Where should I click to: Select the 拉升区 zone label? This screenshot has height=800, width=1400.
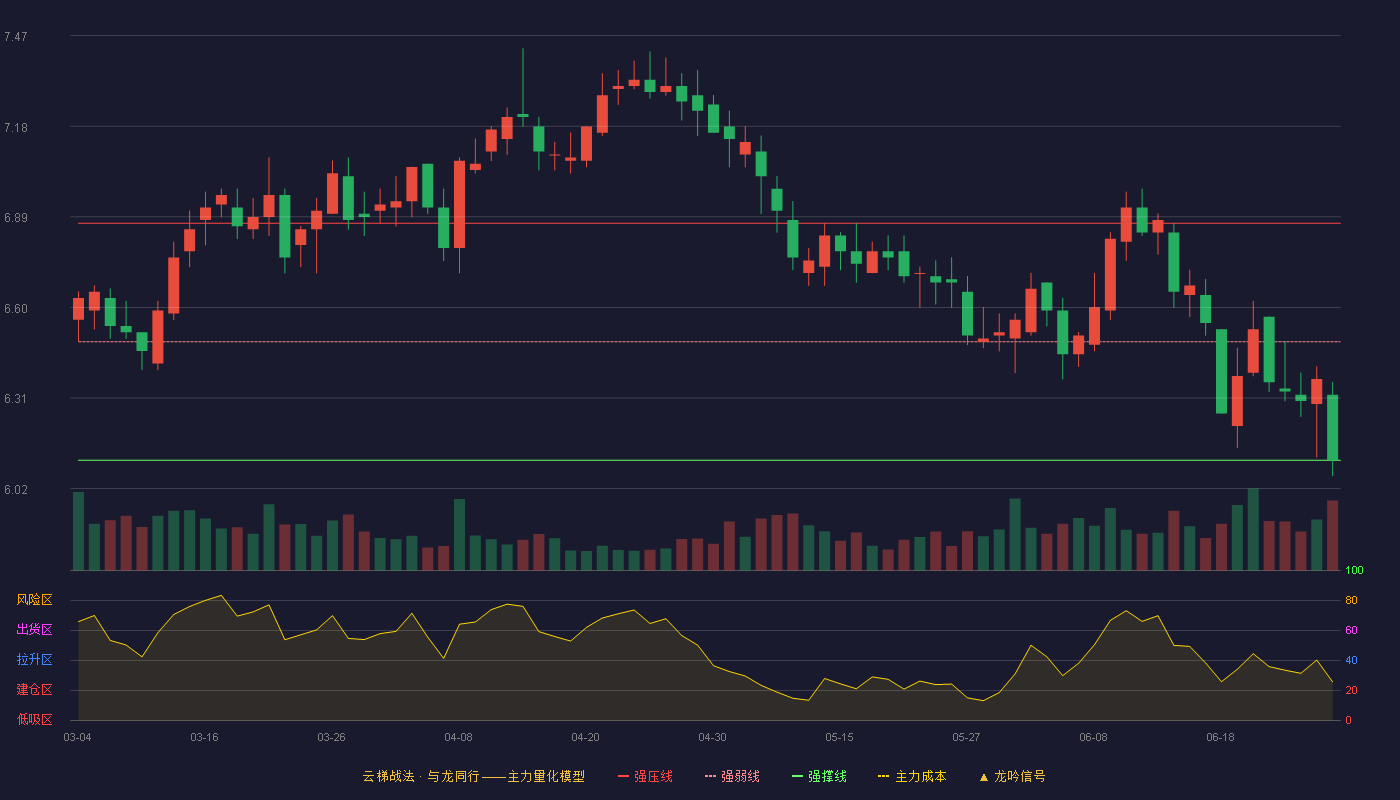(34, 660)
